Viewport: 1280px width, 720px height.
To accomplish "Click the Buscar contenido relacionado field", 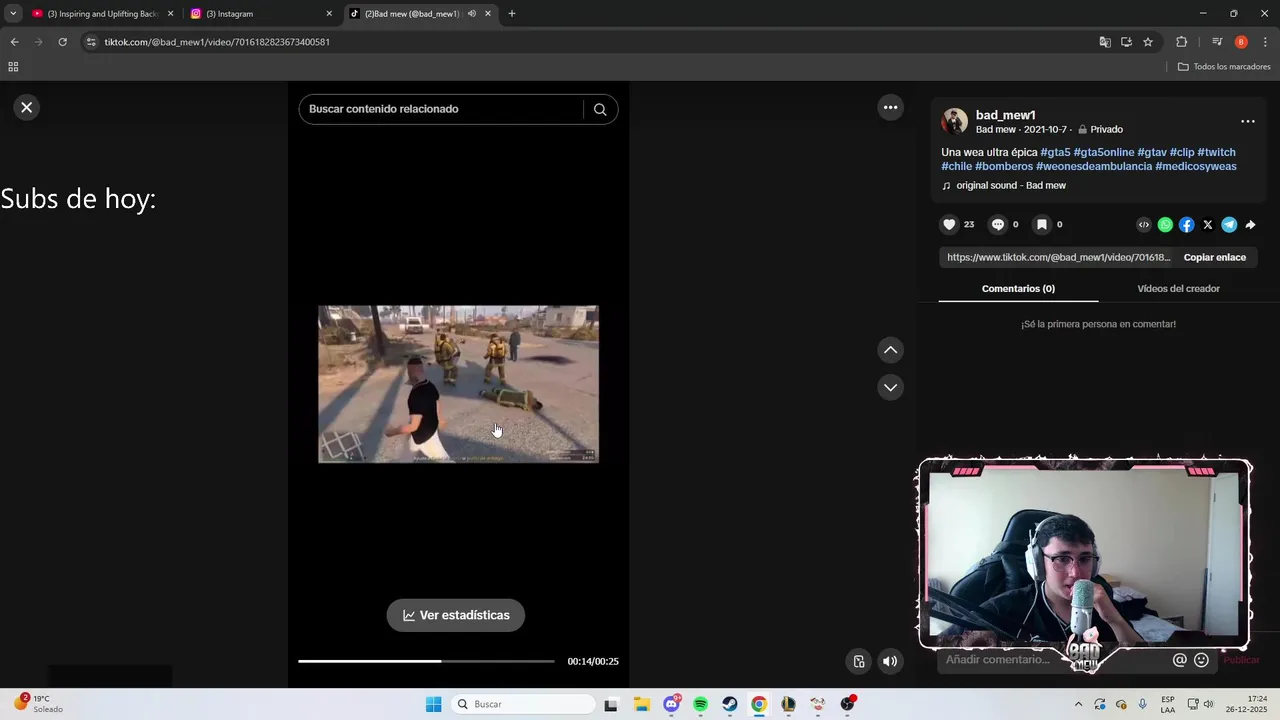I will 440,109.
